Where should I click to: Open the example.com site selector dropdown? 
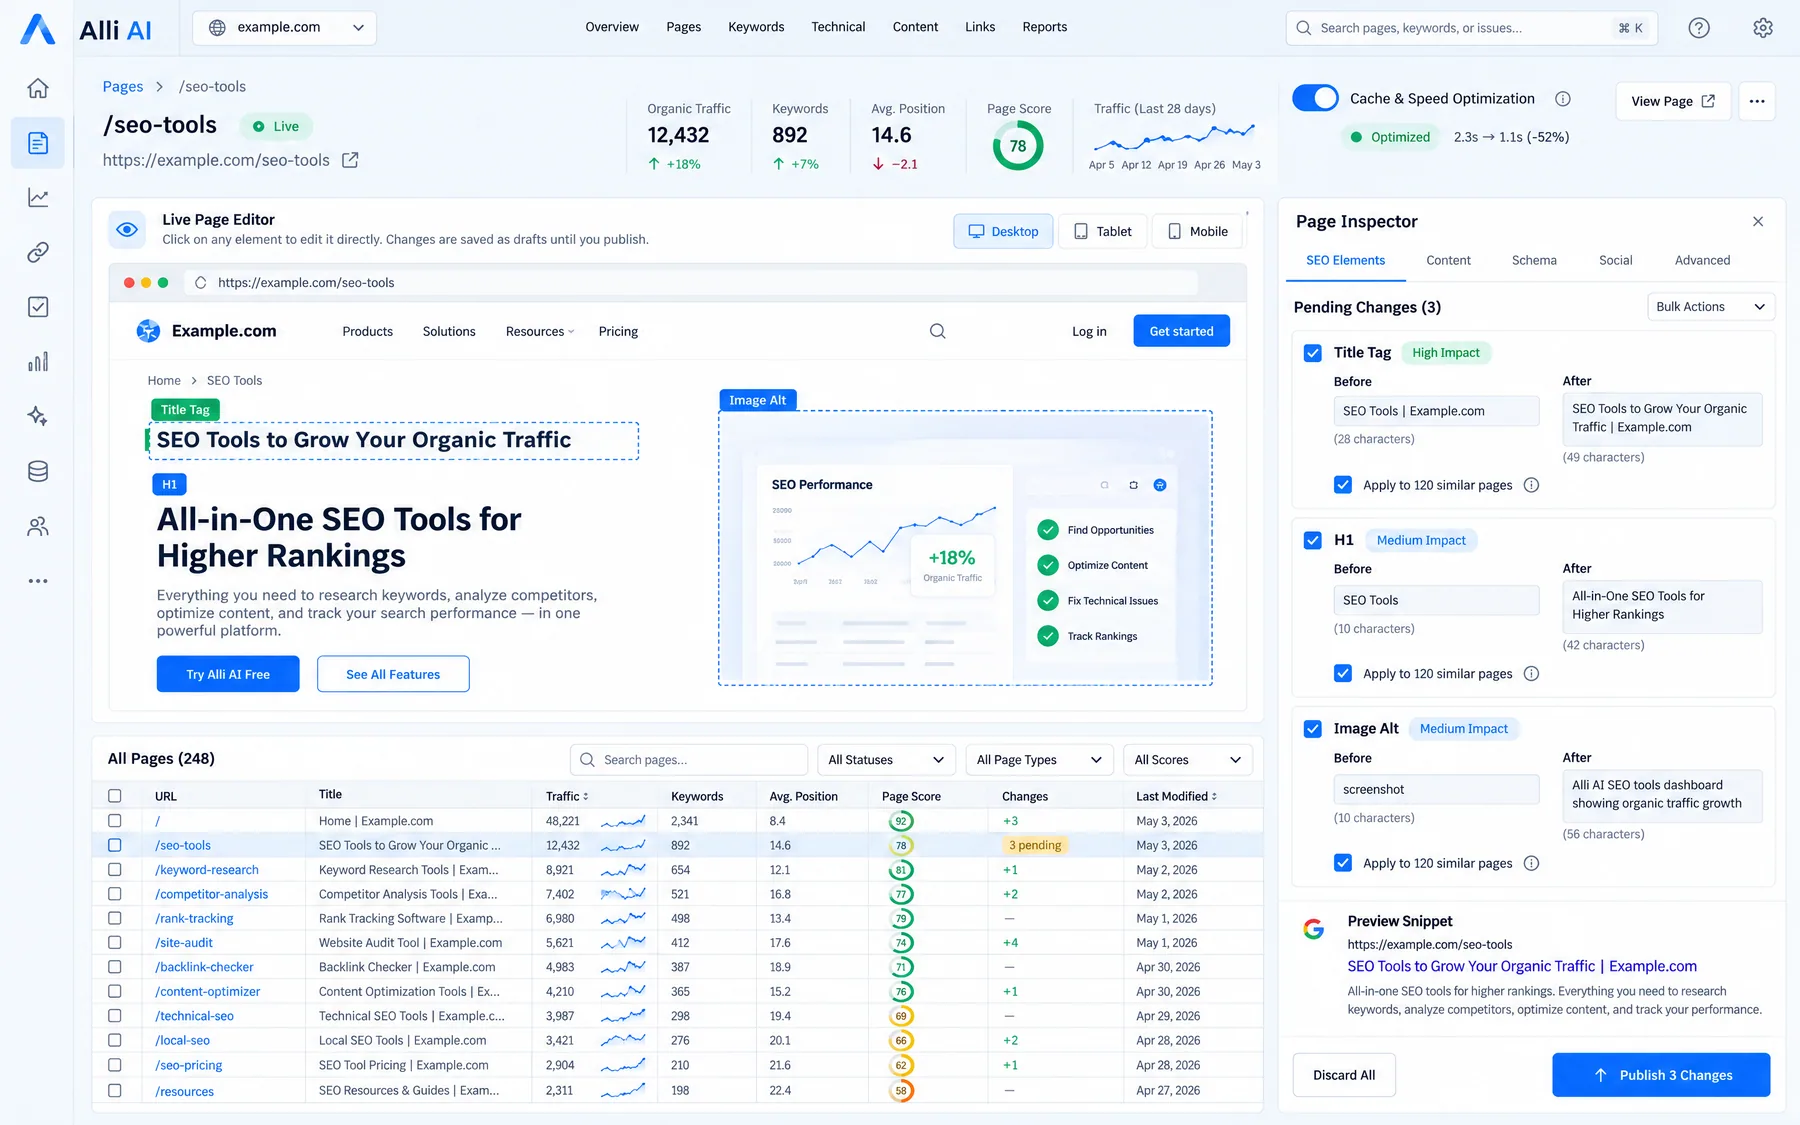[284, 28]
